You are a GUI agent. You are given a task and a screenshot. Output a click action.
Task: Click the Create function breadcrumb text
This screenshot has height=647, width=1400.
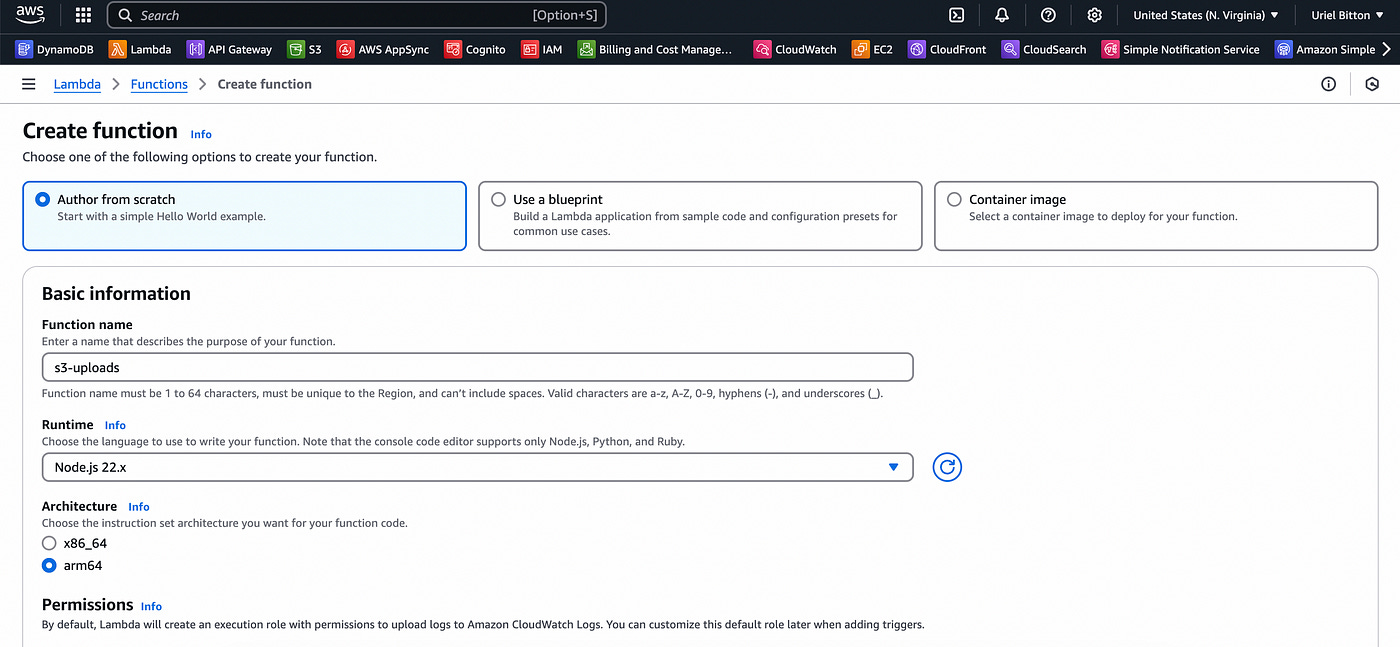[264, 84]
